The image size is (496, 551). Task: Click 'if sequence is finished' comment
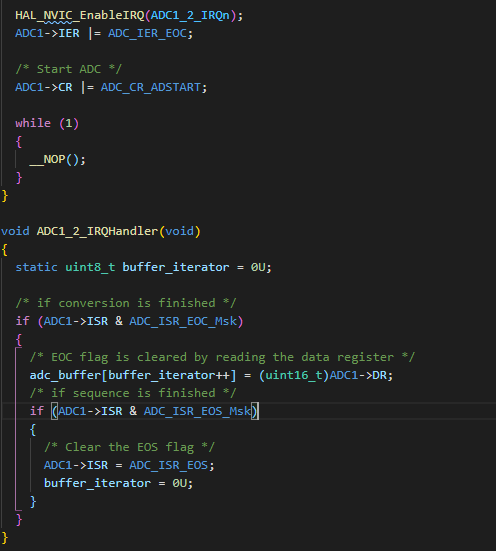[x=133, y=393]
